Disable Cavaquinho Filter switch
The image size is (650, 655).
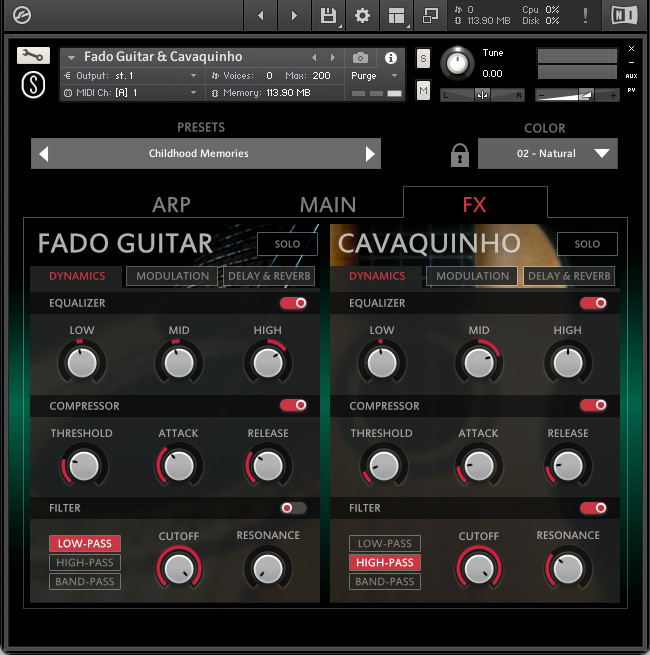[593, 508]
